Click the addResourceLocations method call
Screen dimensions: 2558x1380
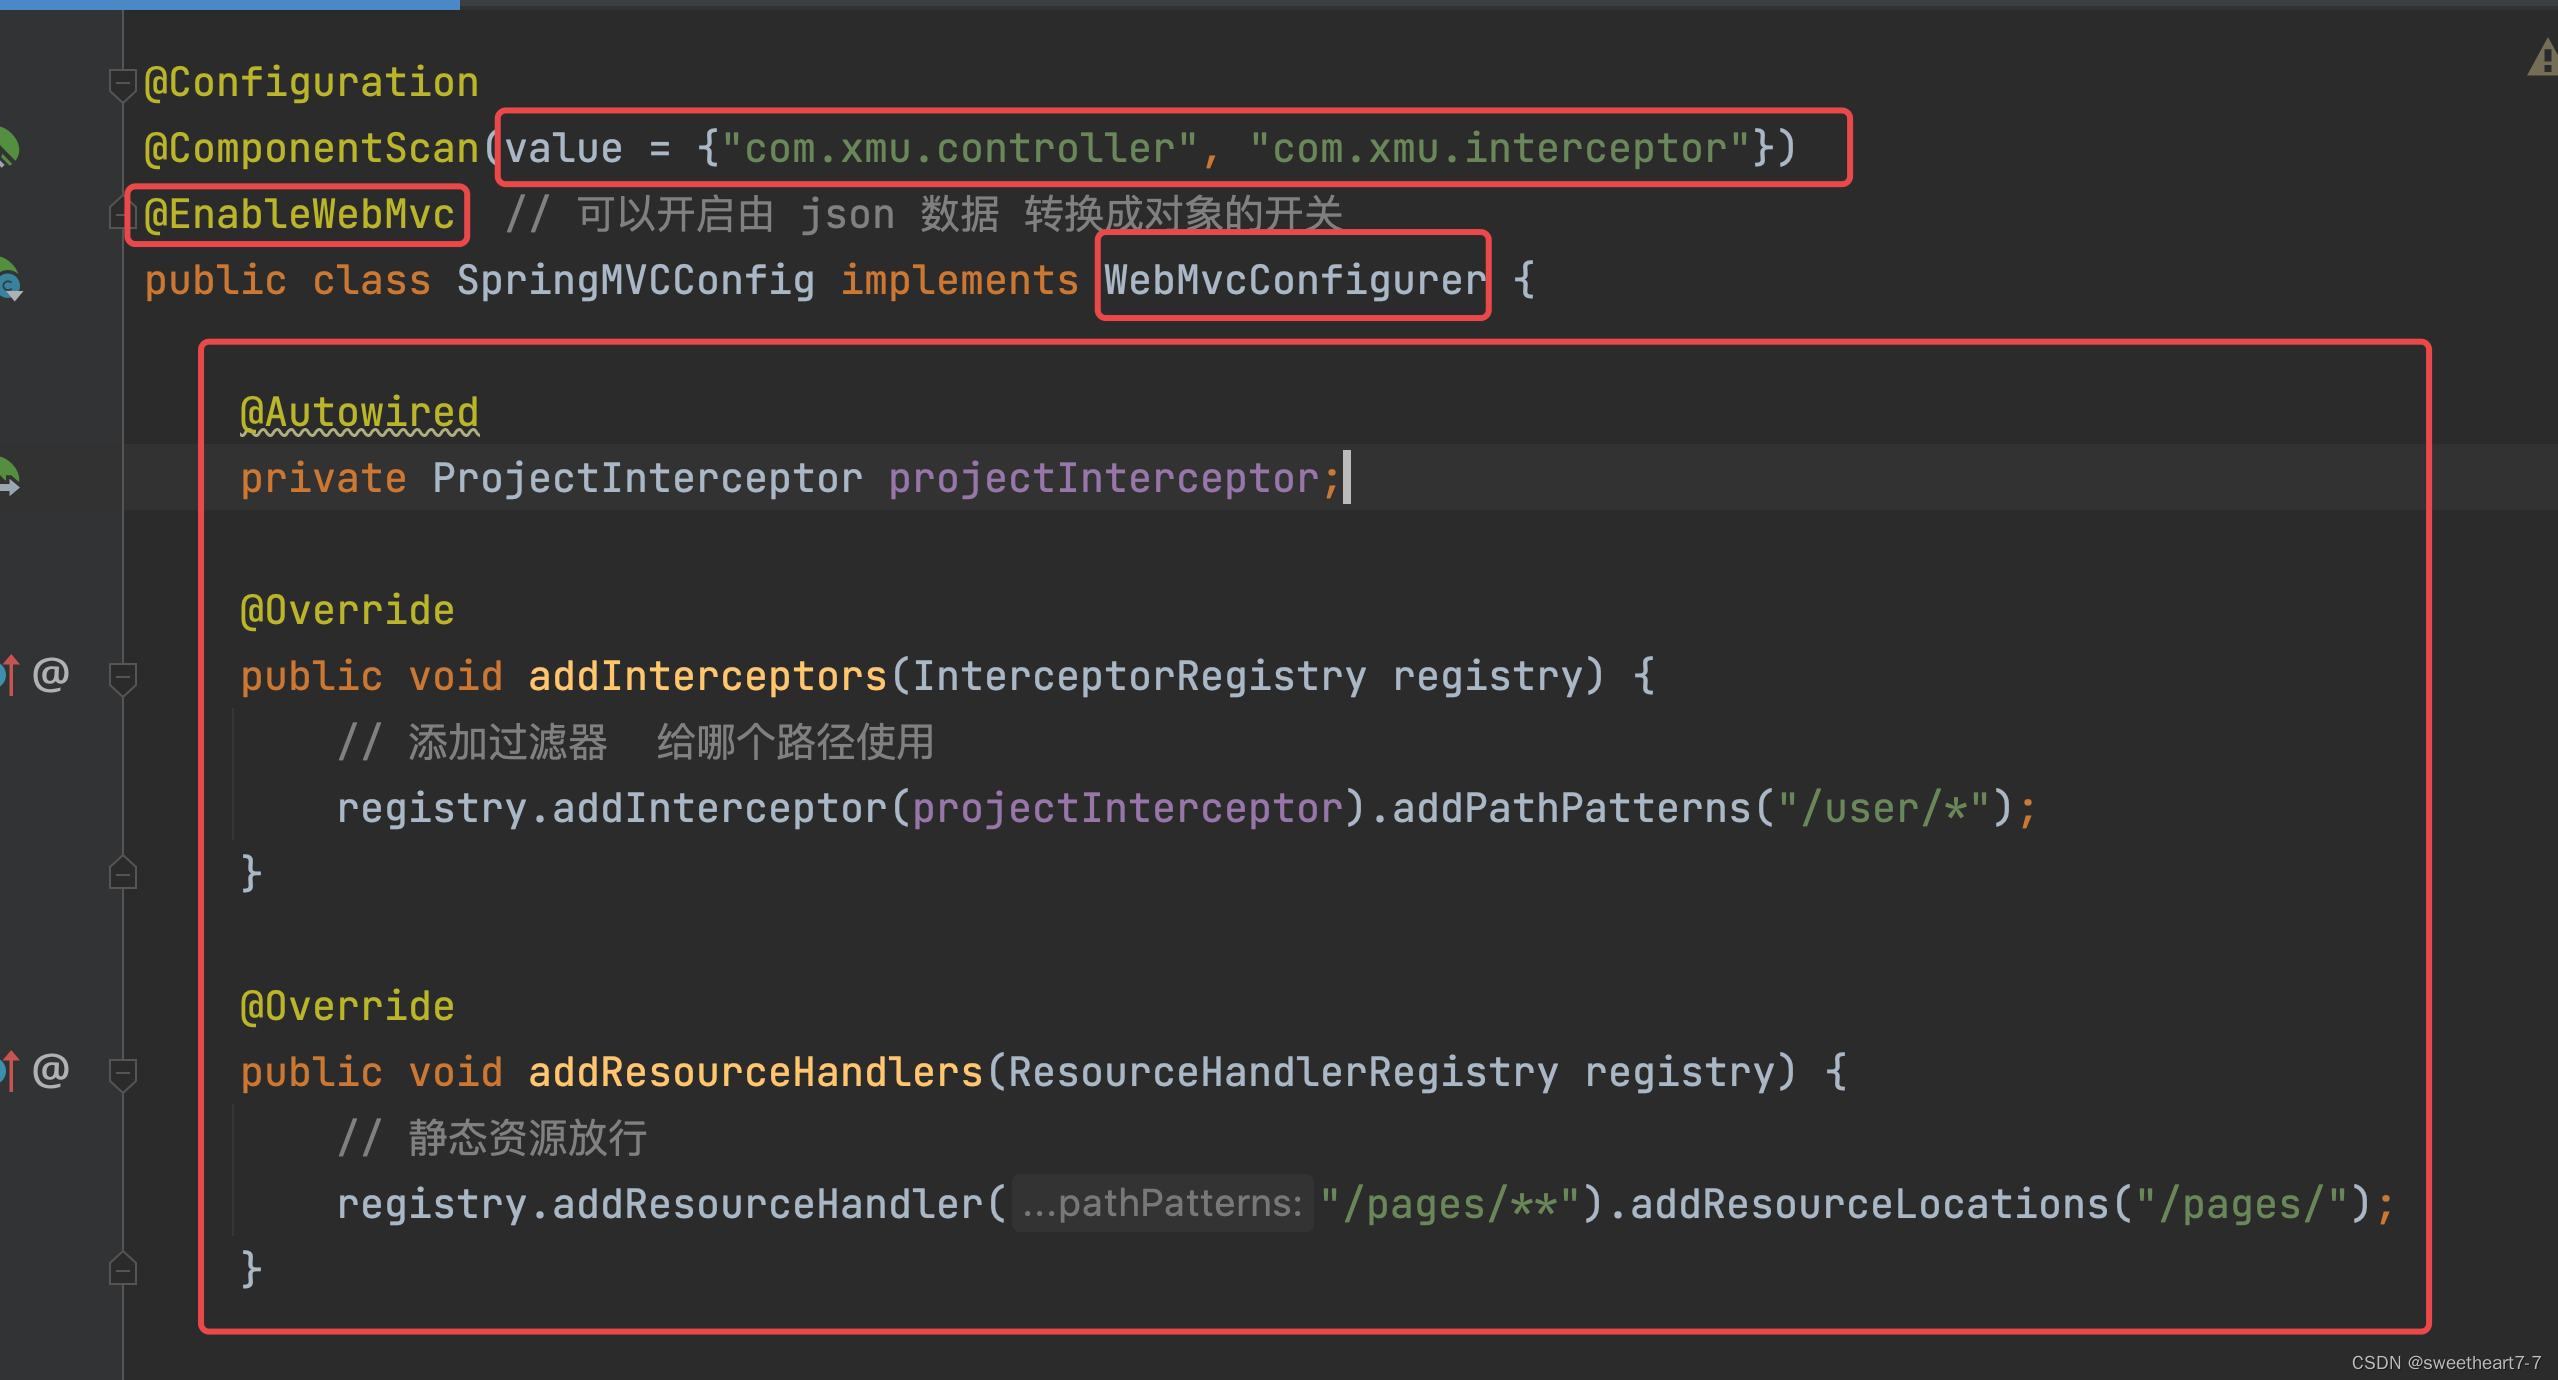(1870, 1204)
